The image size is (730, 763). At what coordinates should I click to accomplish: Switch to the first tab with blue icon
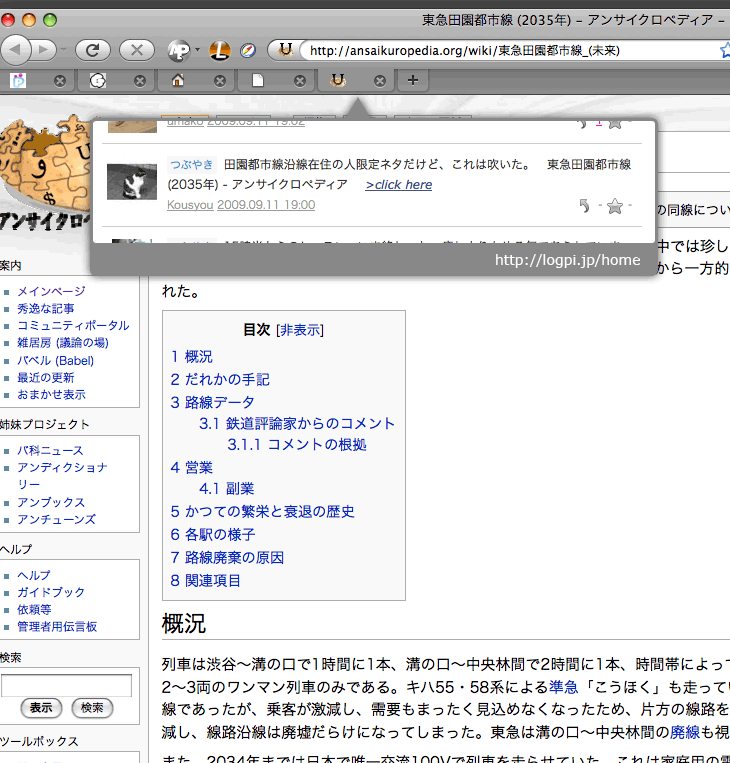tap(19, 80)
